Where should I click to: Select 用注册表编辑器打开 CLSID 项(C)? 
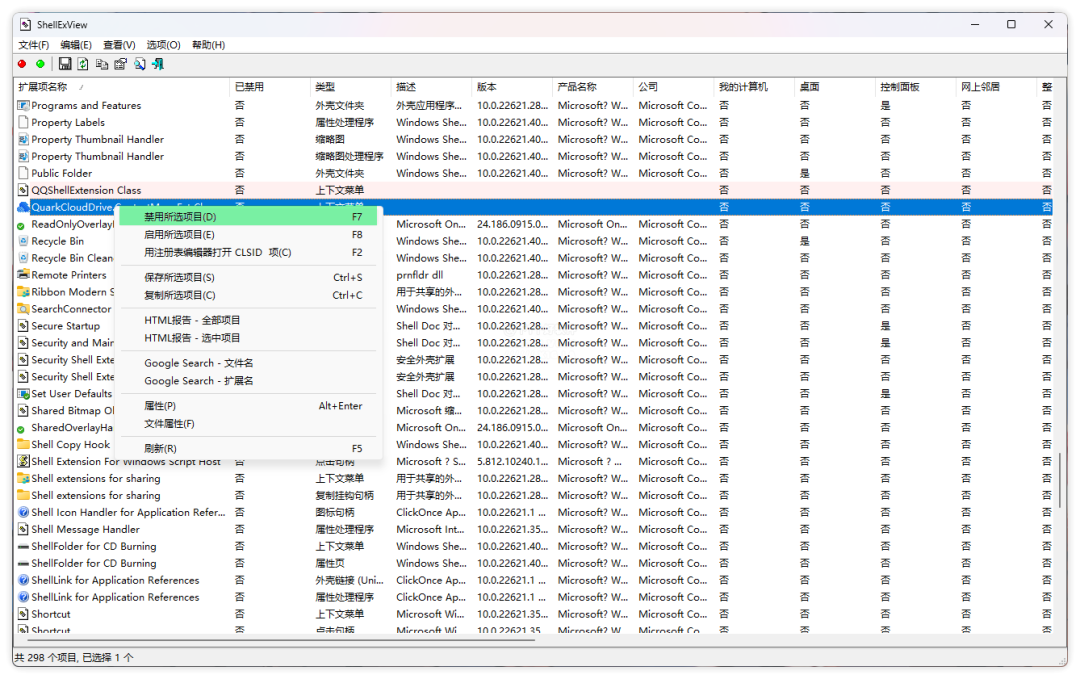pos(249,253)
